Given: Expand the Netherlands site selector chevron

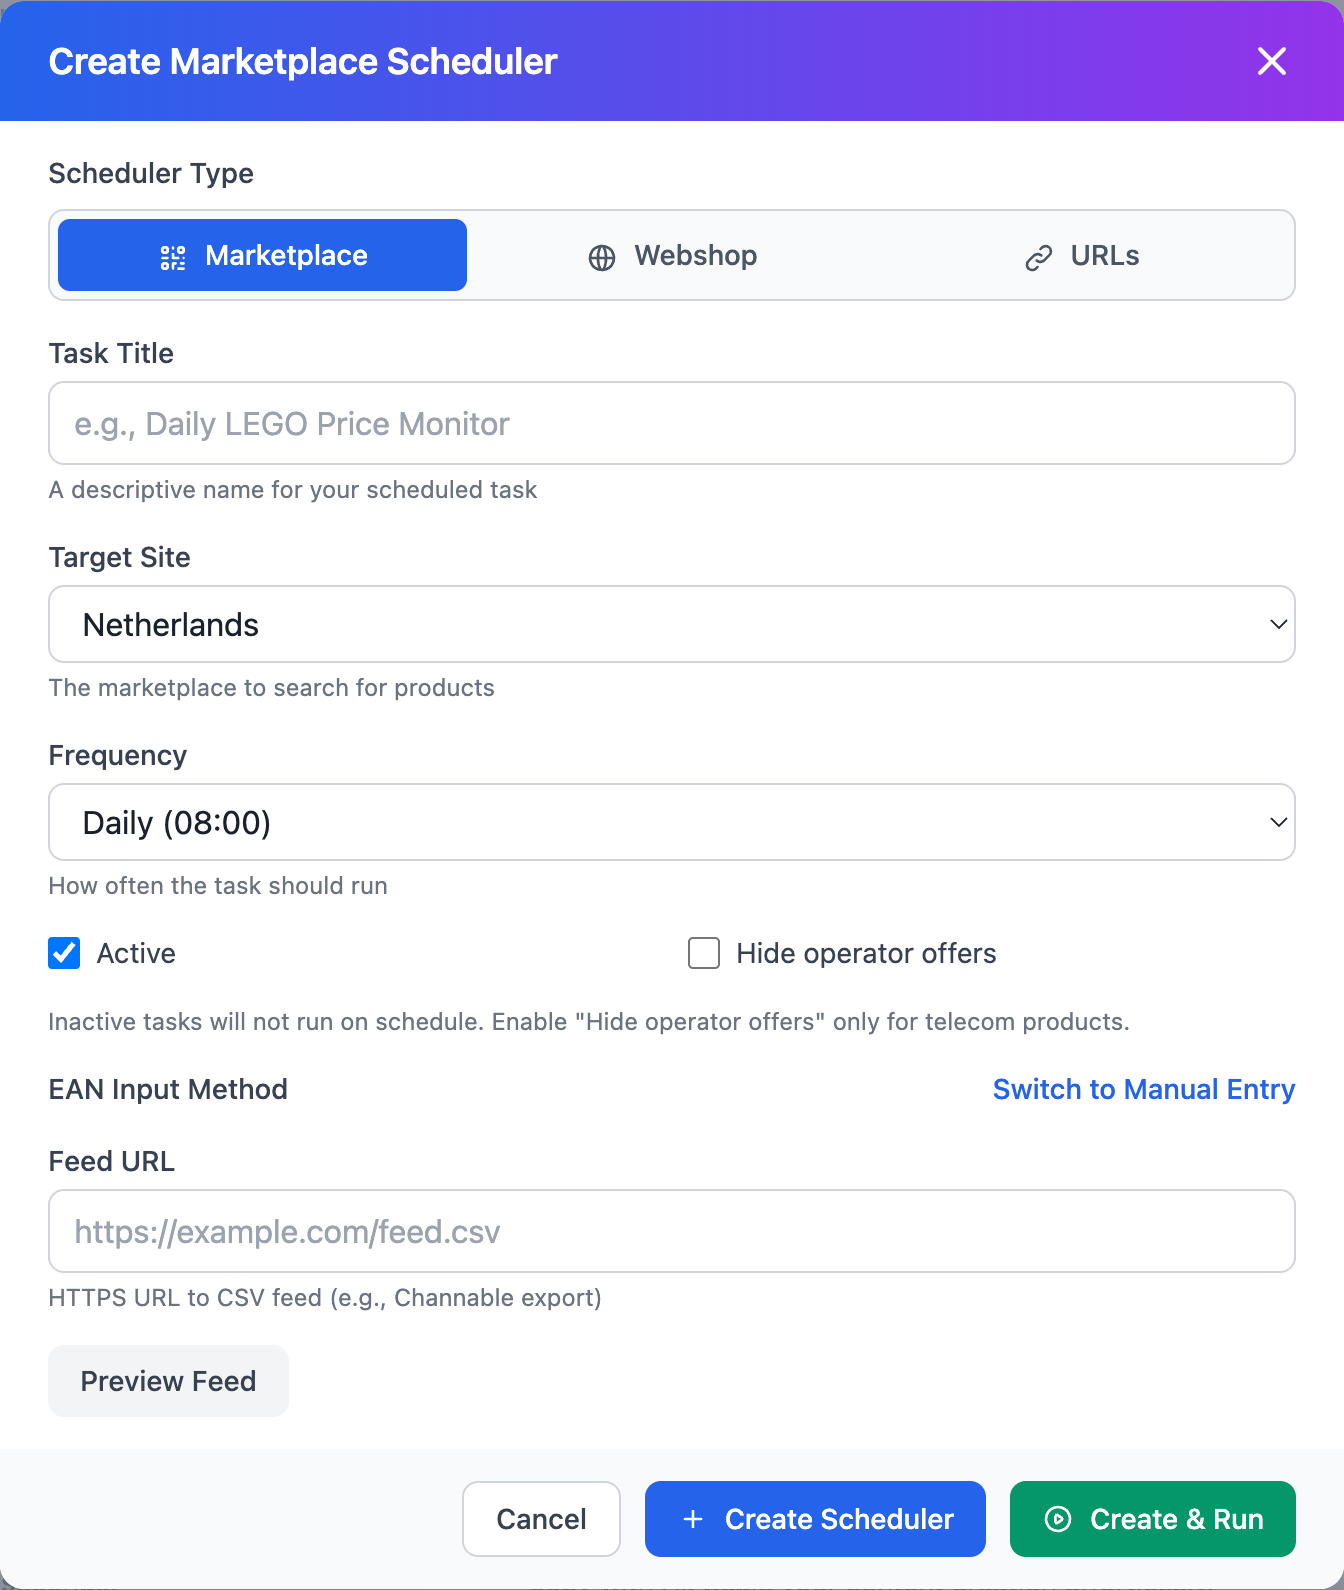Looking at the screenshot, I should pos(1278,624).
